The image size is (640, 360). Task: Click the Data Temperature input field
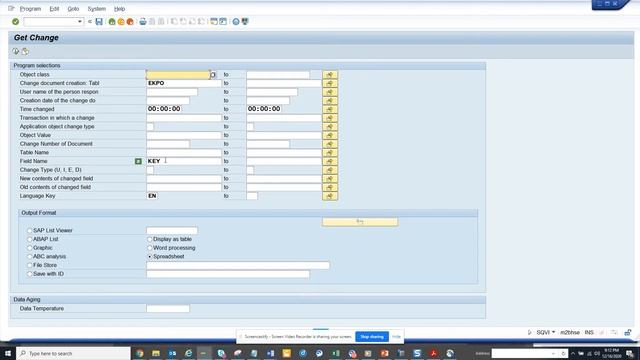pos(168,309)
